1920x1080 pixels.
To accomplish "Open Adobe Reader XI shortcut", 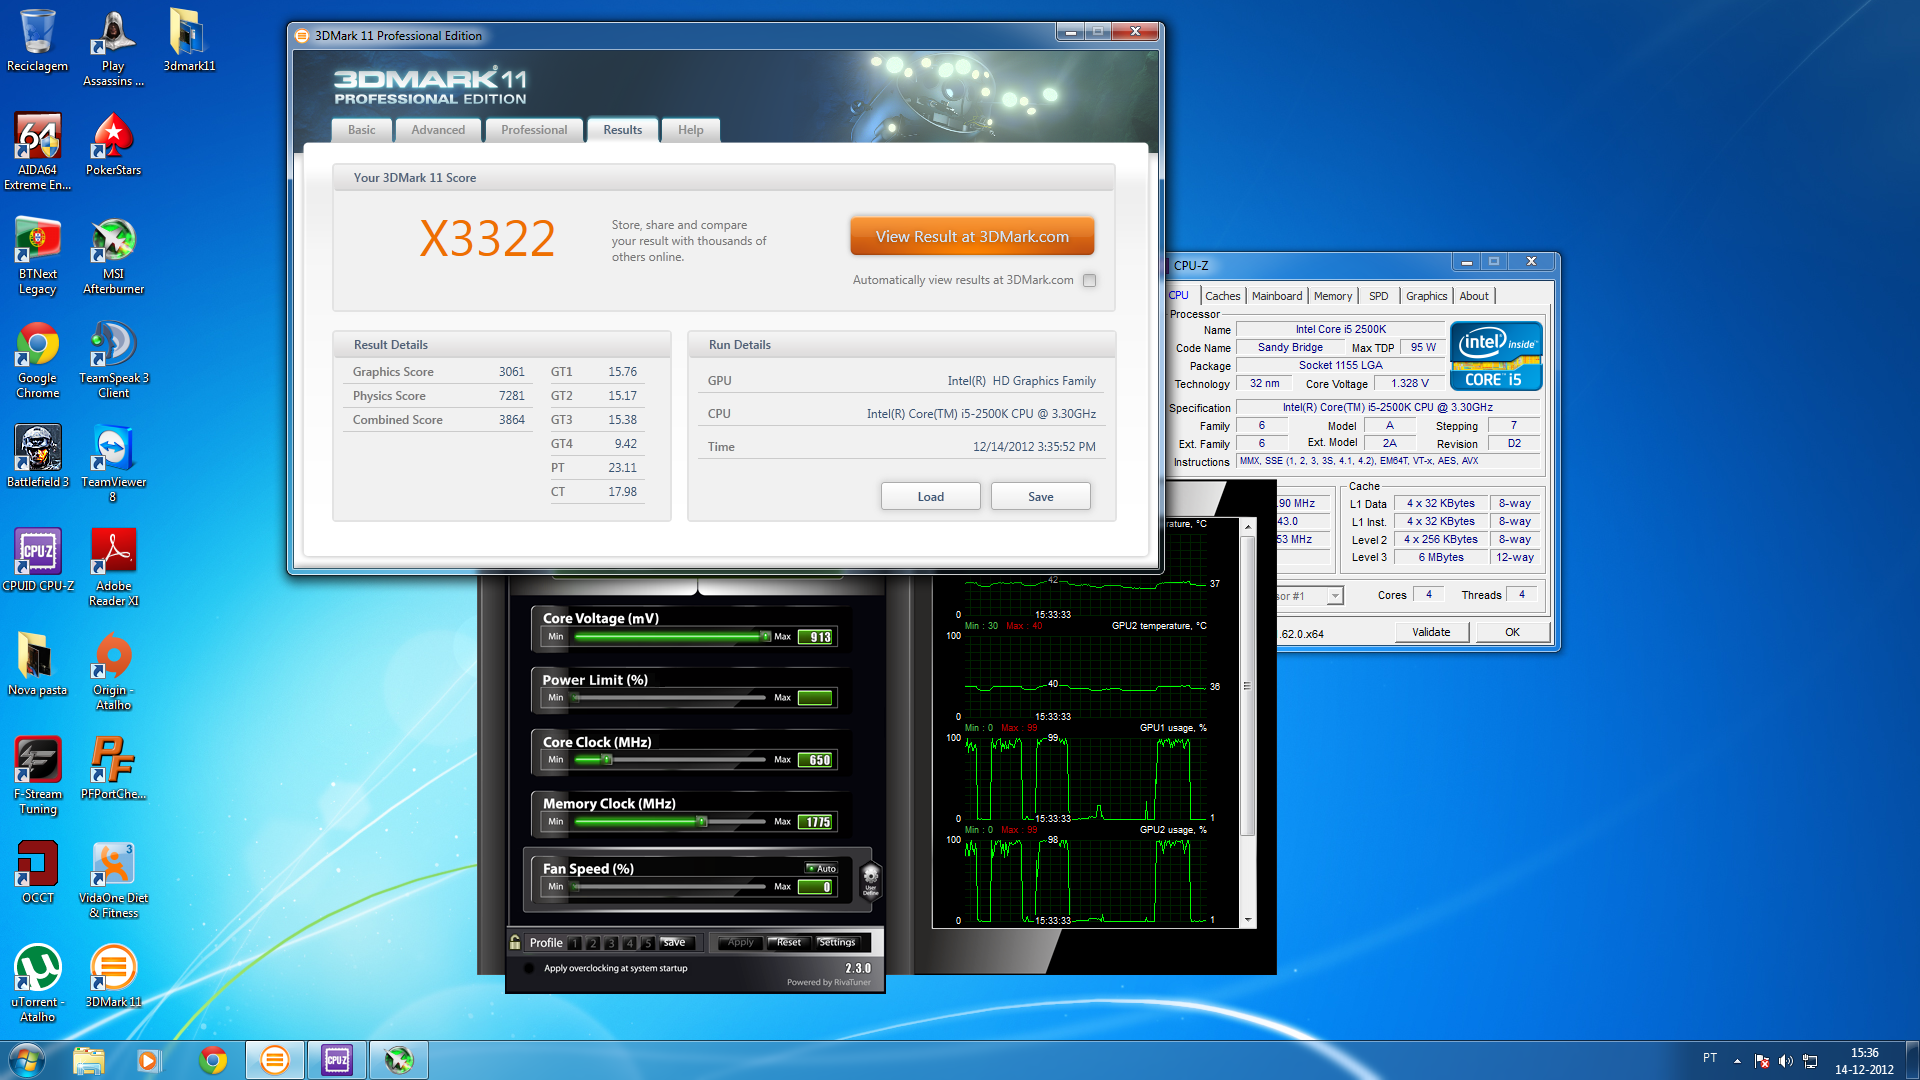I will point(113,567).
